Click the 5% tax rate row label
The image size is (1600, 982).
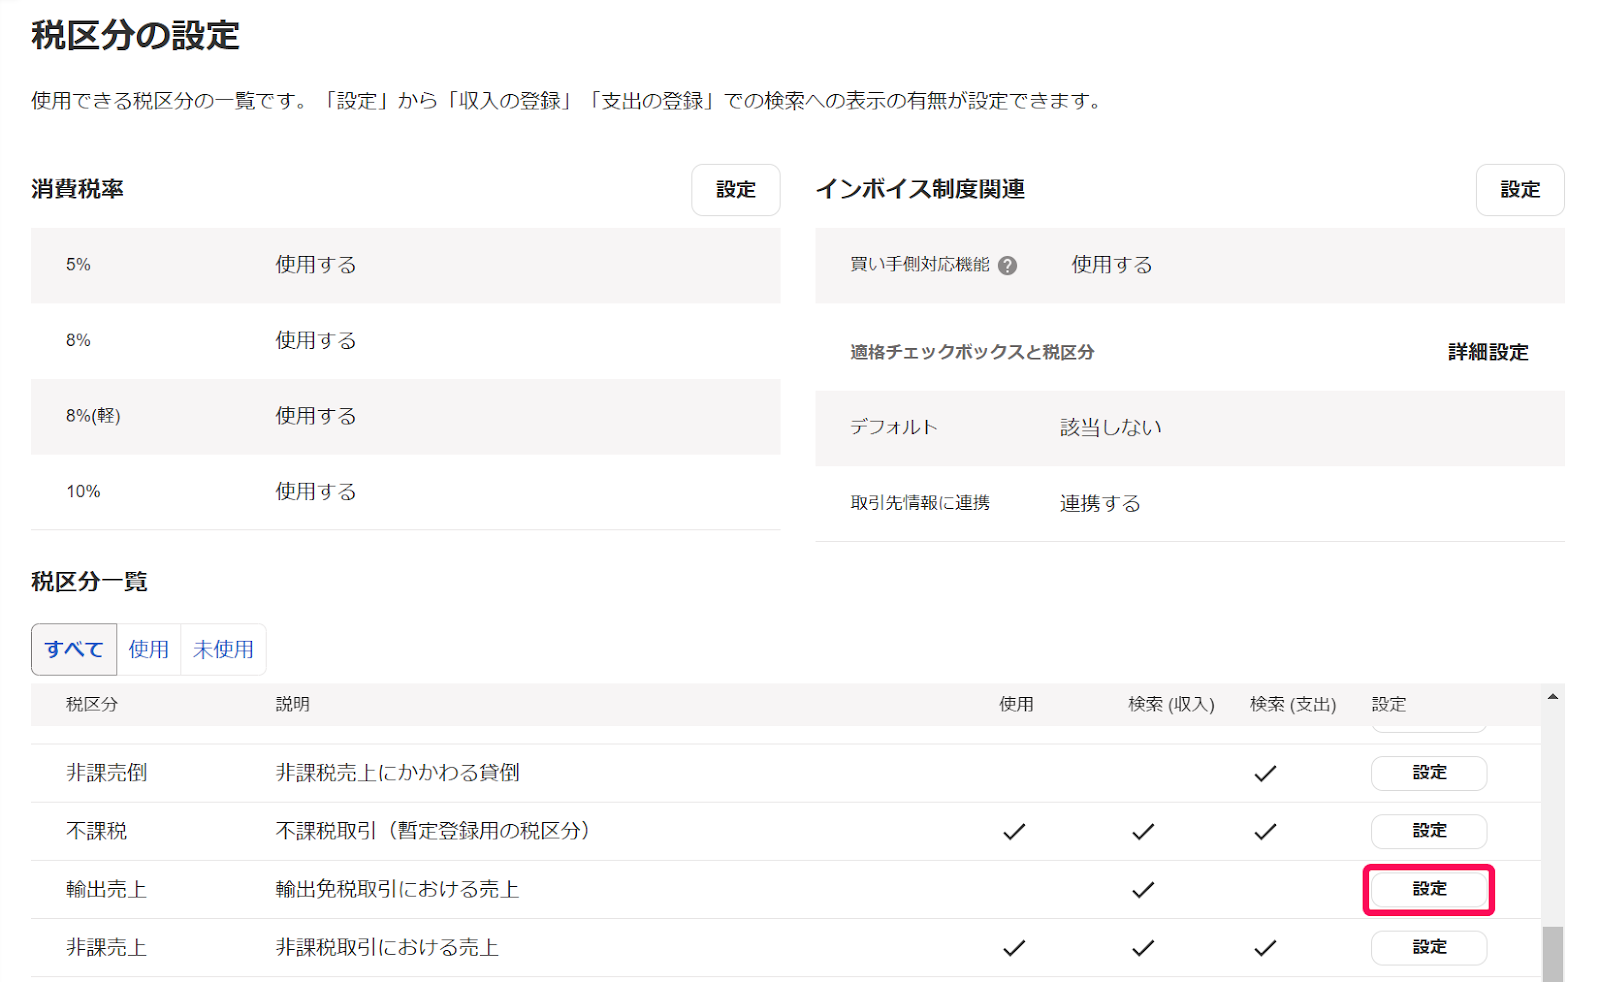(x=78, y=265)
